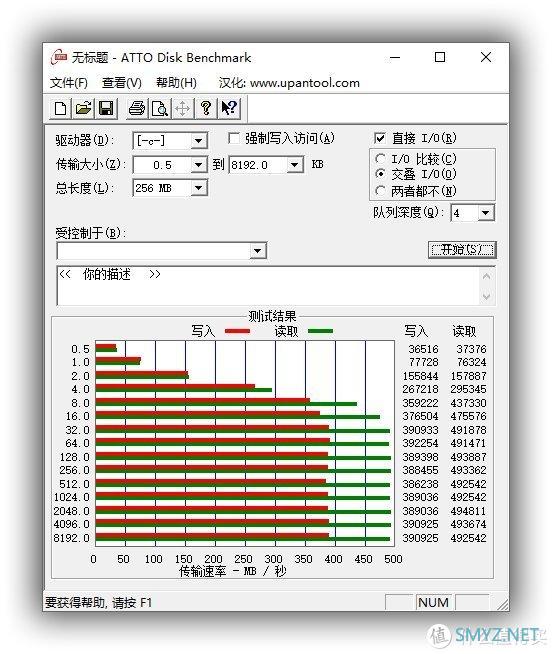Click the read value 437330 in the 8.0 row
552x654 pixels.
pos(468,403)
